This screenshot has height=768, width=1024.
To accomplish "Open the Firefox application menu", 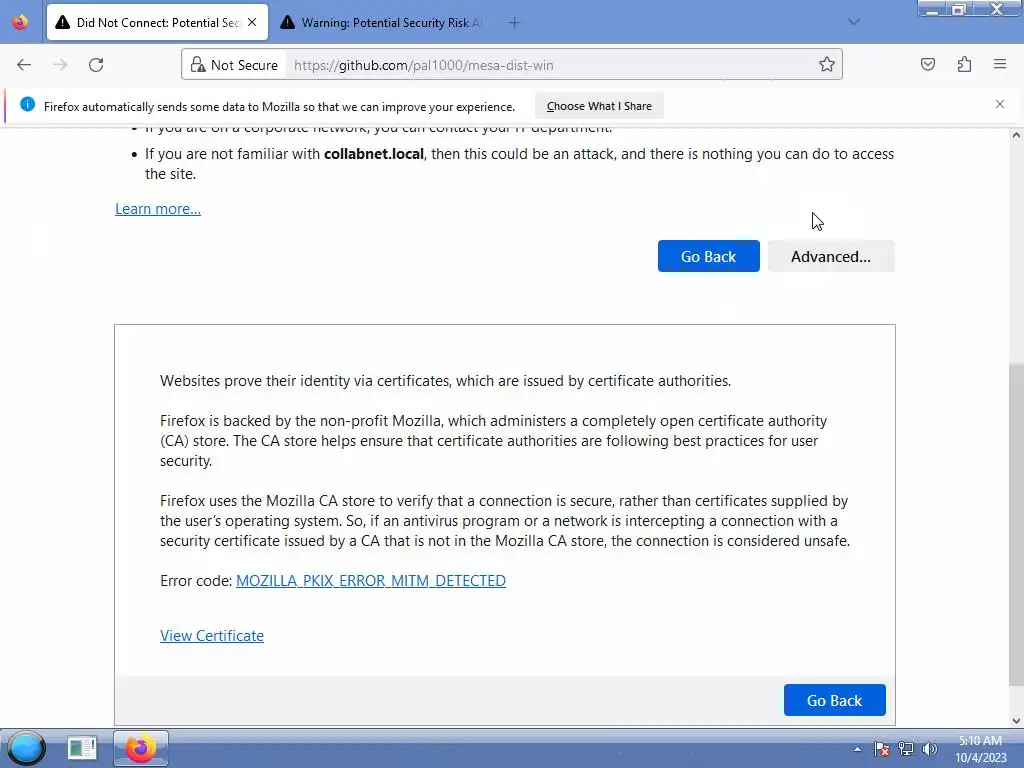I will point(1000,64).
